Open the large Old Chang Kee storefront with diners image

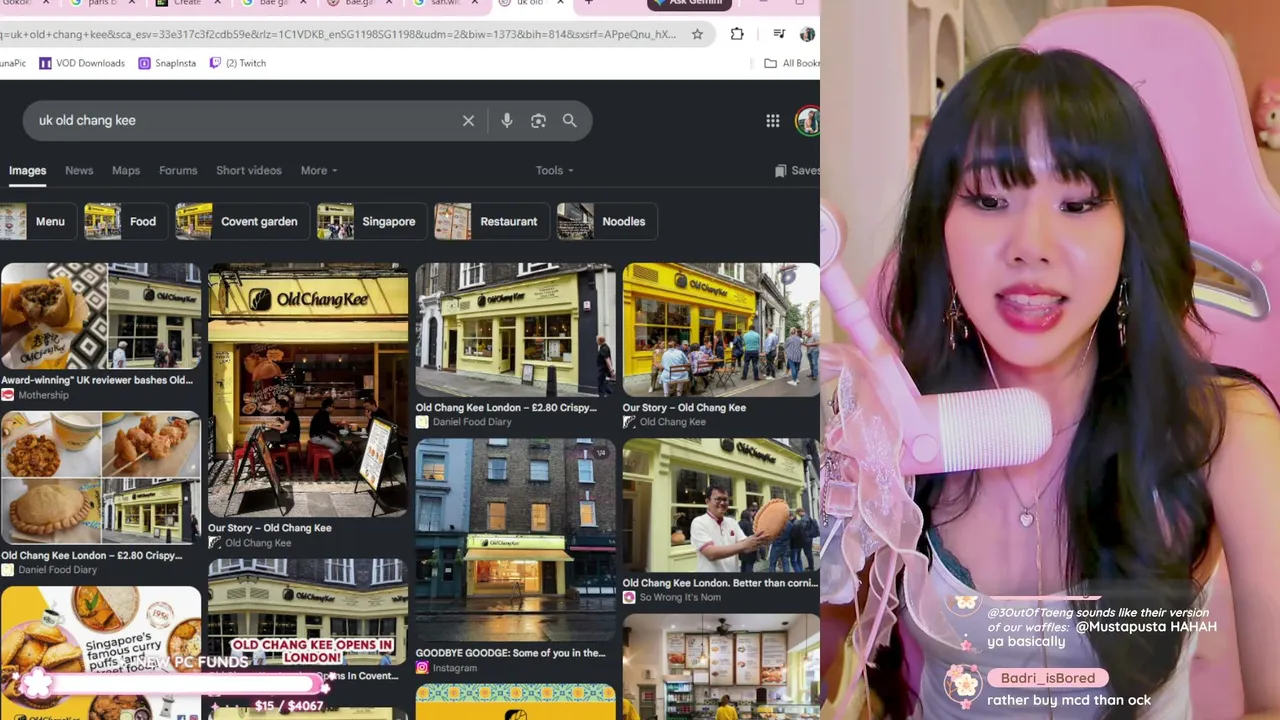[308, 390]
